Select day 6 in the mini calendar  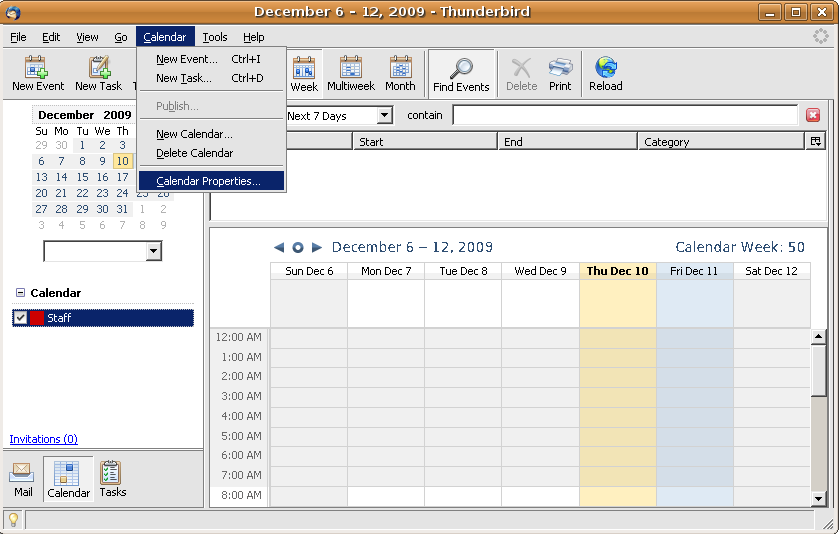(x=41, y=161)
